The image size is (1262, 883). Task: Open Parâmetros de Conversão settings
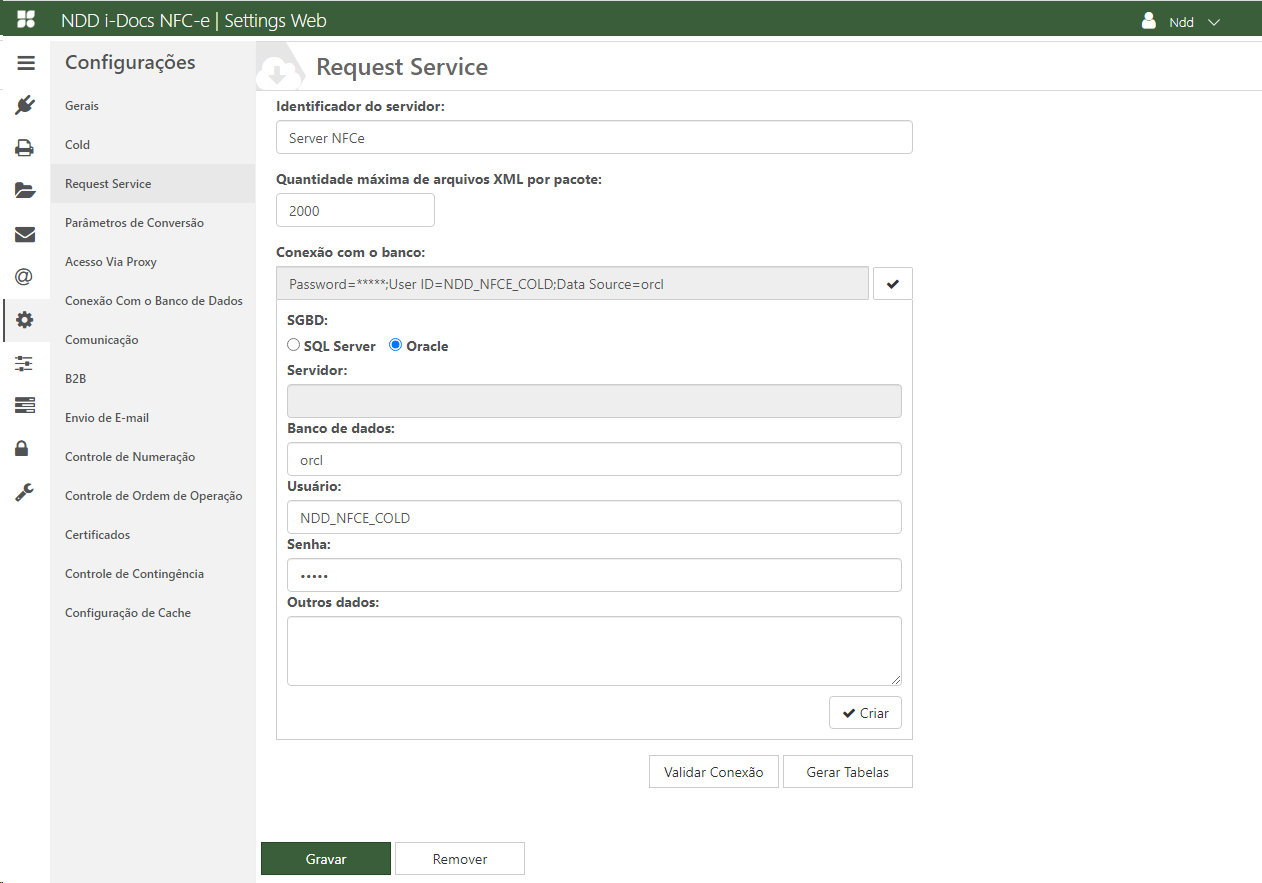pyautogui.click(x=134, y=223)
